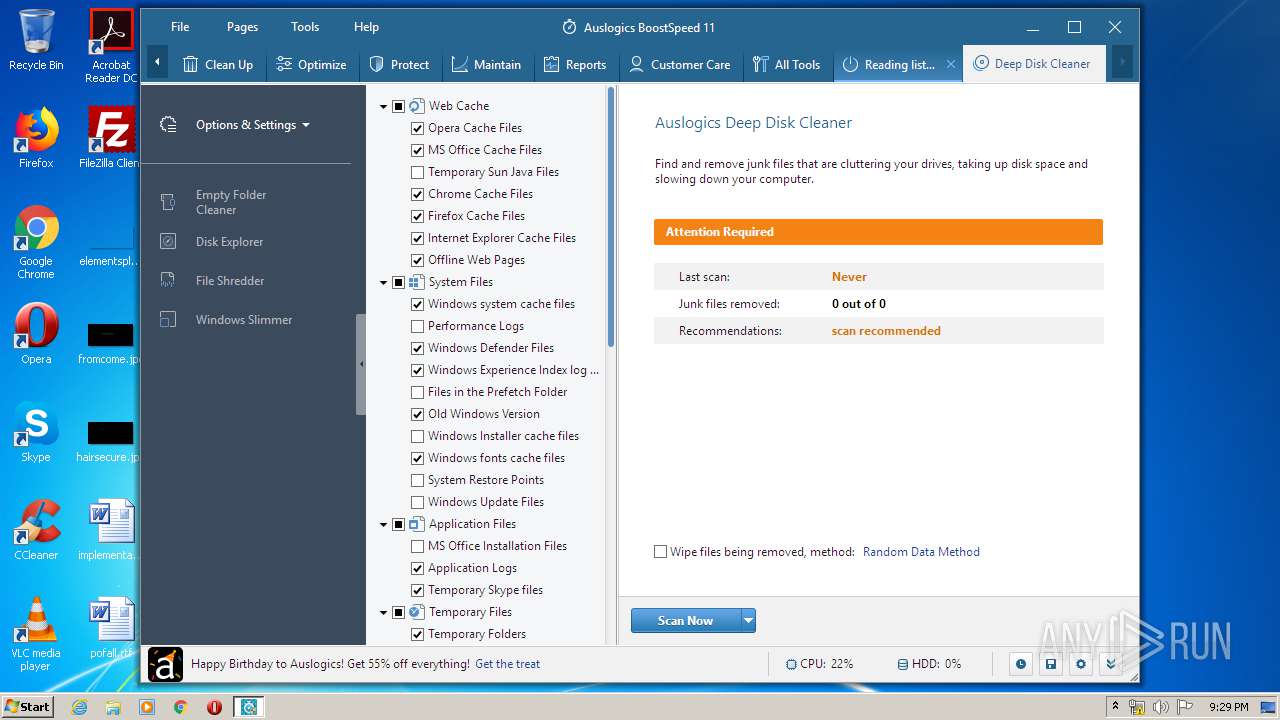This screenshot has width=1280, height=720.
Task: Switch to the Protect tab
Action: [x=399, y=64]
